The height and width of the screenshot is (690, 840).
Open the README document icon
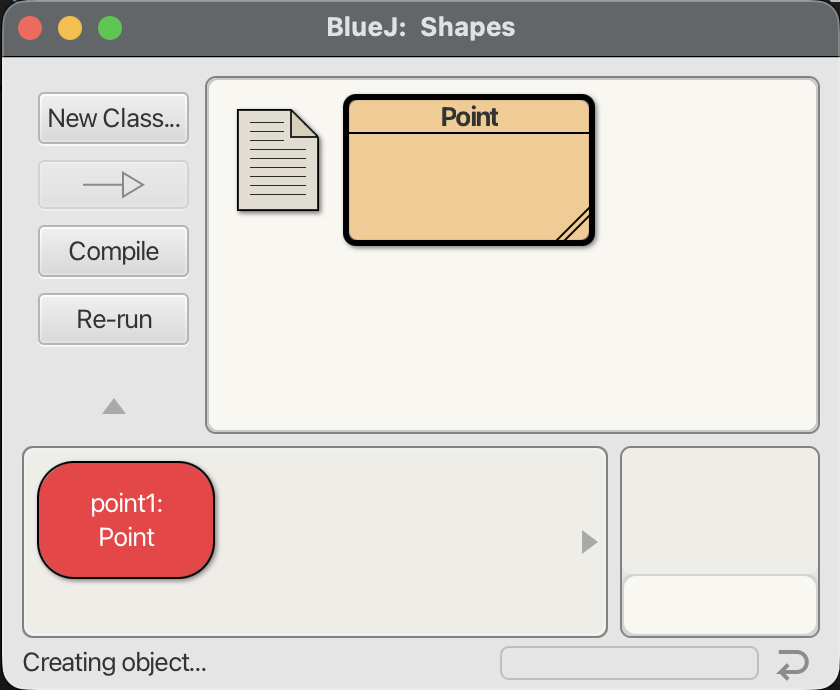click(277, 160)
